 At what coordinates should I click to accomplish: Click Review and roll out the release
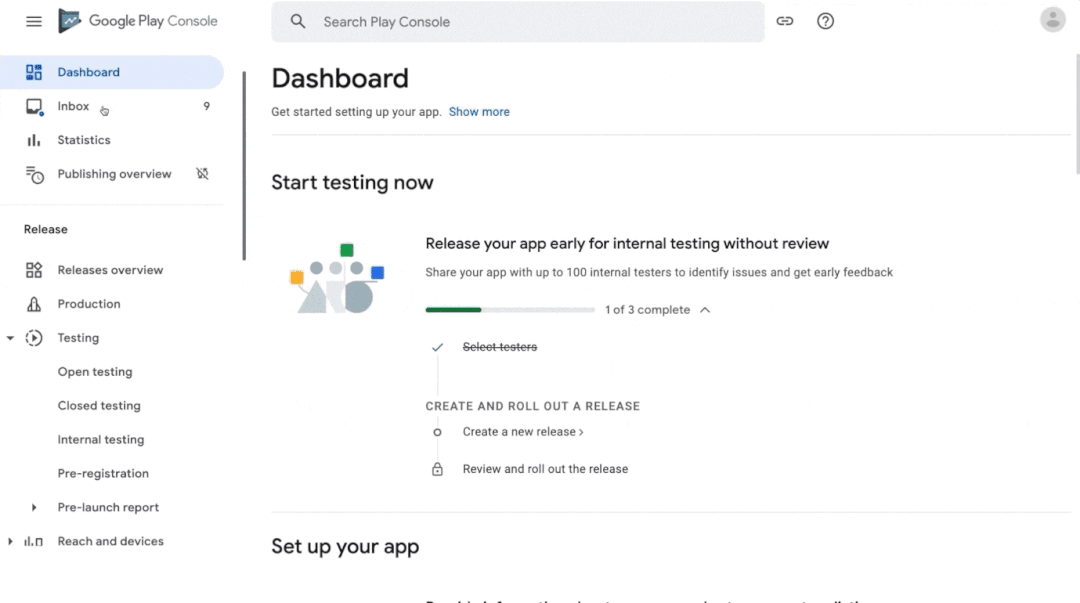pos(545,469)
